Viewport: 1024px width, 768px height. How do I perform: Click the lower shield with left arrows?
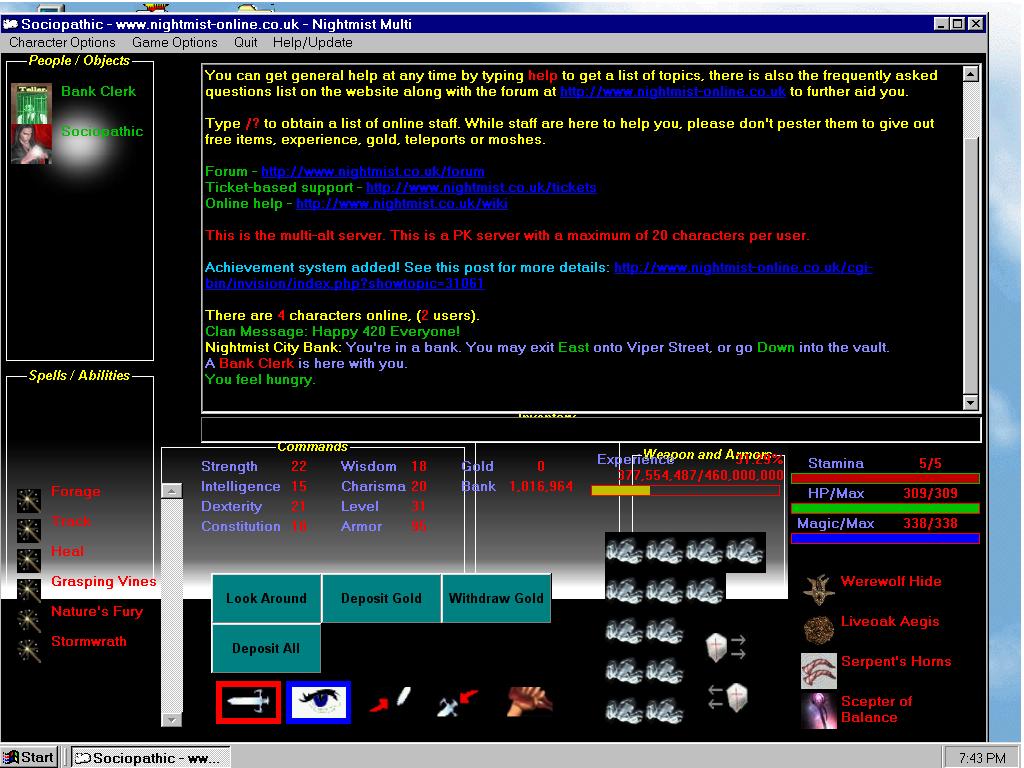(x=727, y=696)
